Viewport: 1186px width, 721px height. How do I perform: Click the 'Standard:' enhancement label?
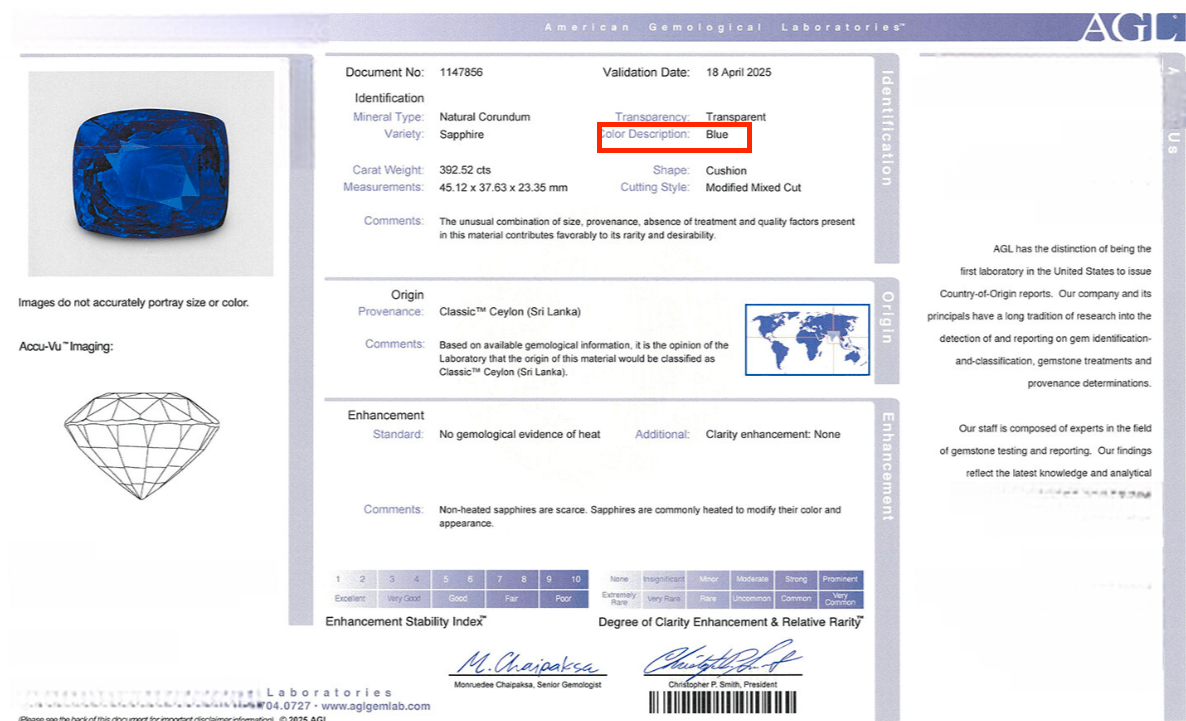398,434
